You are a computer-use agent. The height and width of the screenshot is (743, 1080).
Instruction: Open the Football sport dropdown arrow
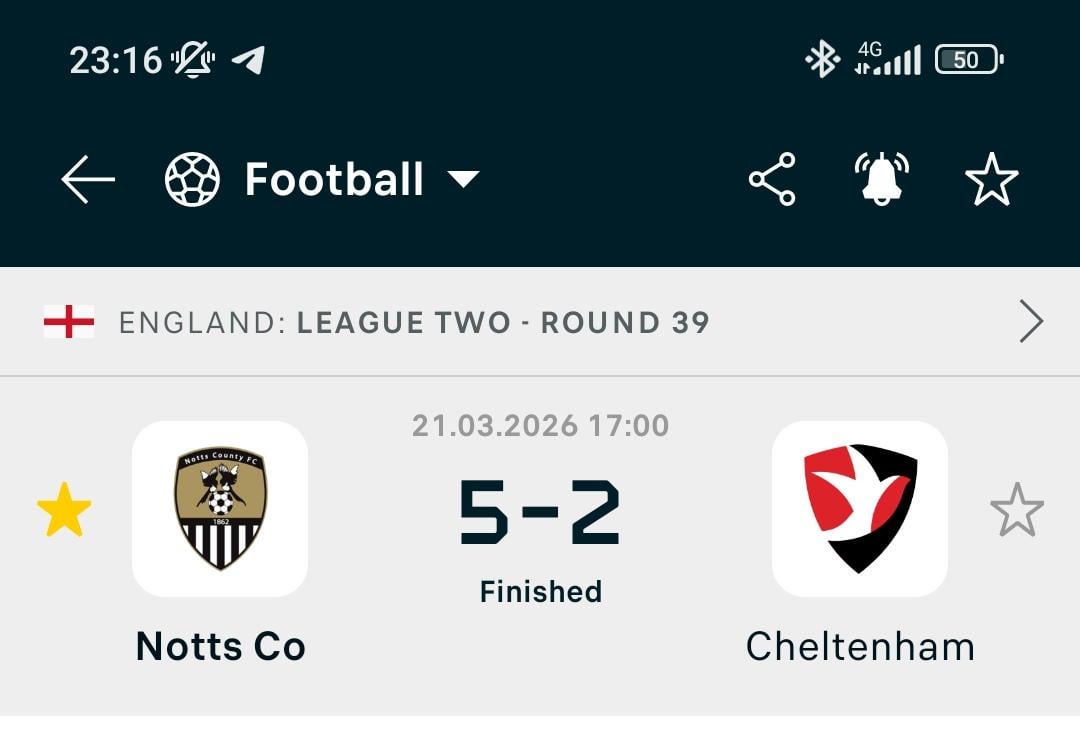tap(463, 180)
